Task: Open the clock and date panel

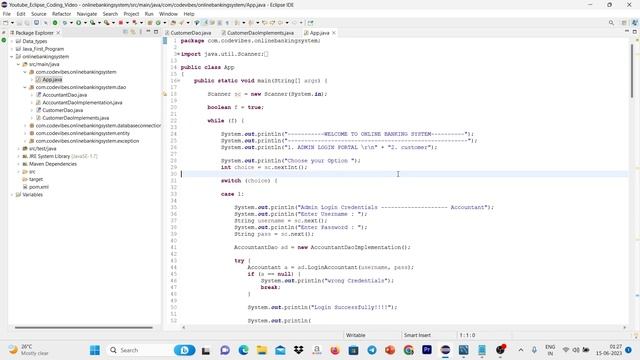Action: (609, 350)
